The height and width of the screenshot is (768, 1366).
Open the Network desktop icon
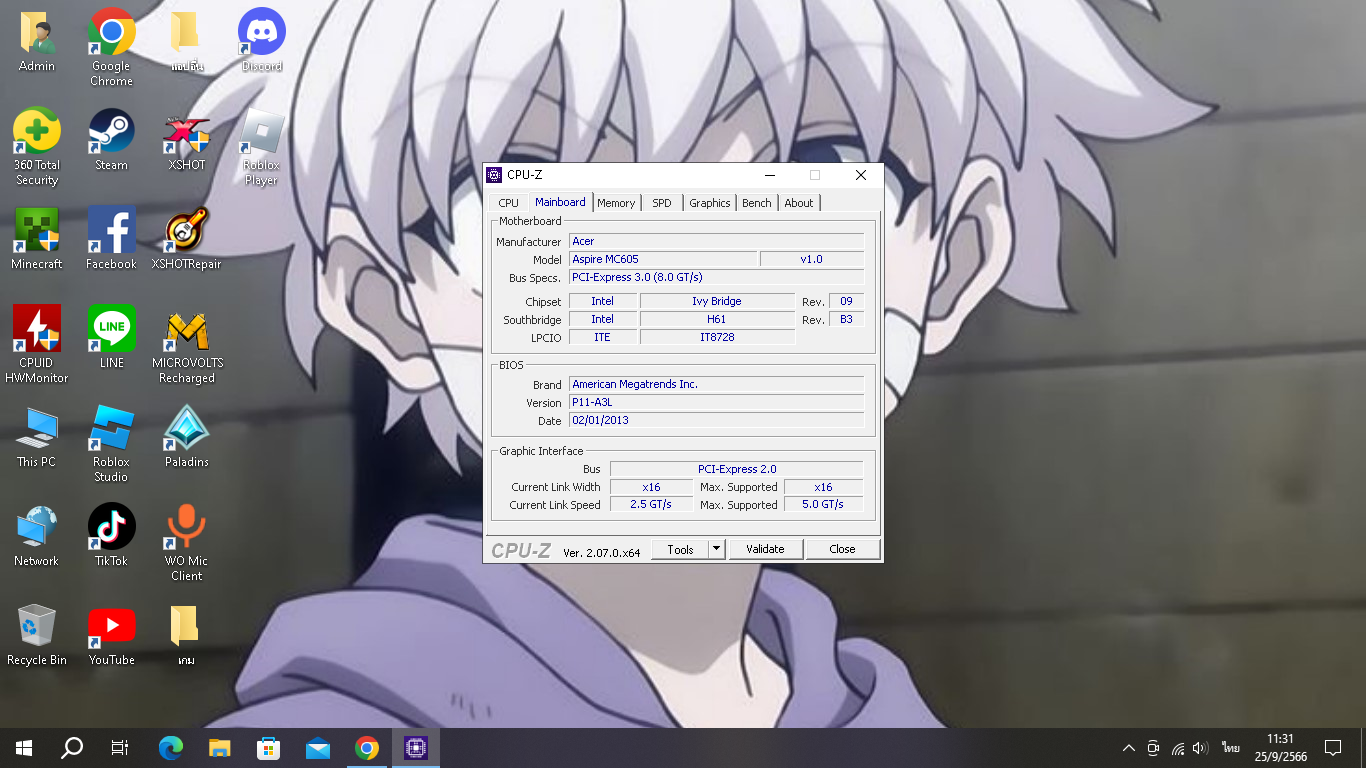coord(37,536)
